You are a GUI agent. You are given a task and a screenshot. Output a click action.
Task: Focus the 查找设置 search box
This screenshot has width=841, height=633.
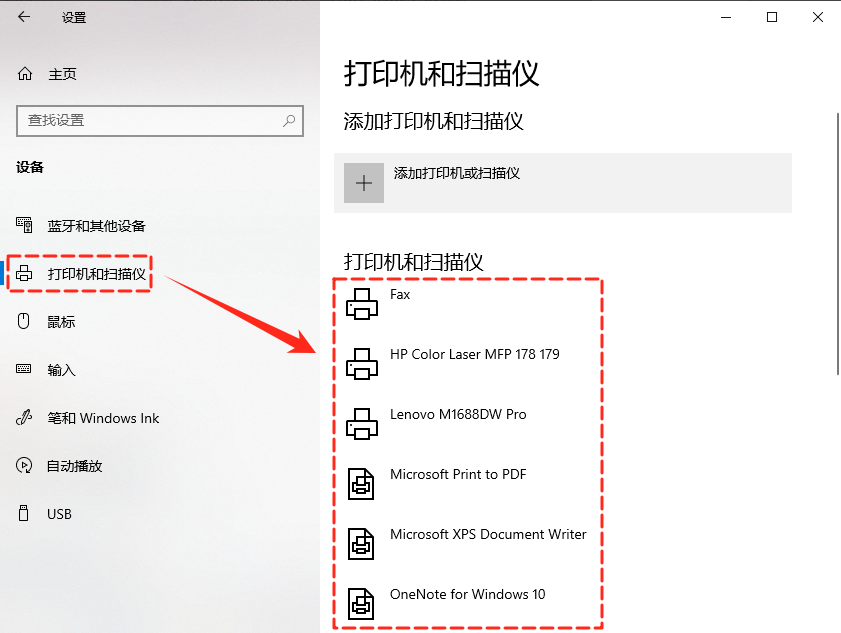coord(160,121)
